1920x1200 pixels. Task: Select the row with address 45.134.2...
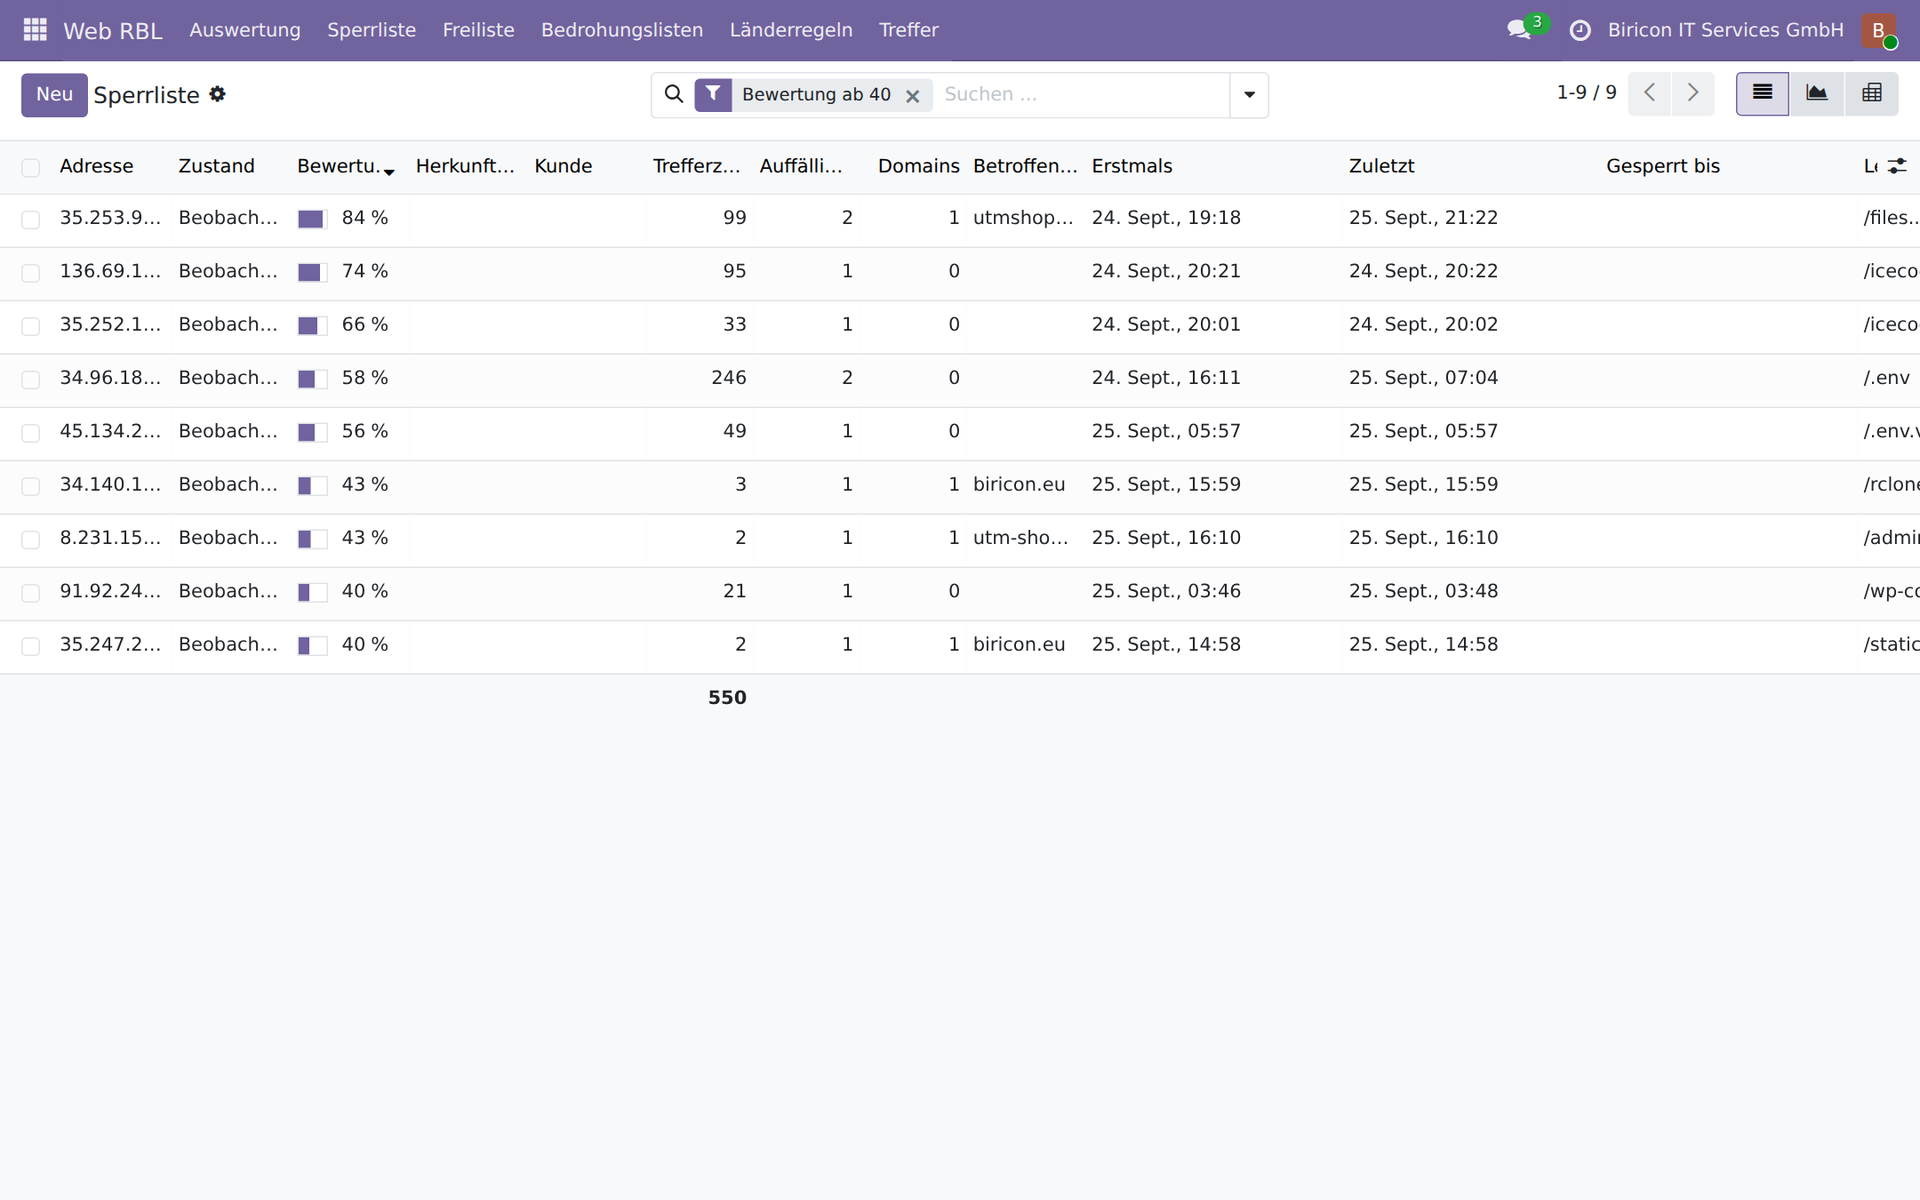(31, 433)
